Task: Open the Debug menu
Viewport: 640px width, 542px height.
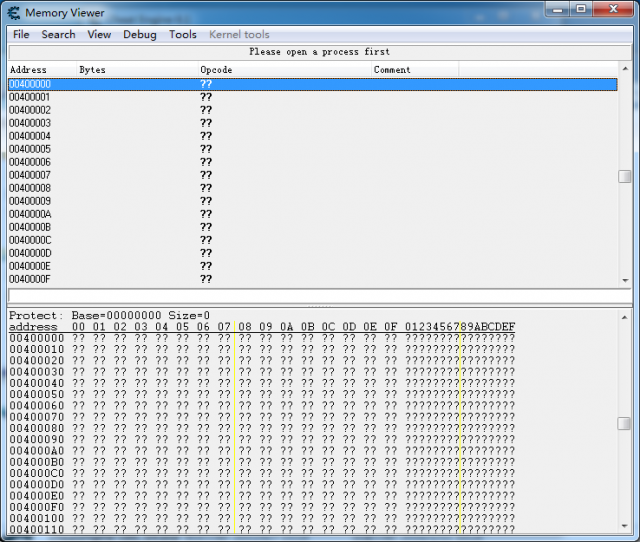Action: coord(140,34)
